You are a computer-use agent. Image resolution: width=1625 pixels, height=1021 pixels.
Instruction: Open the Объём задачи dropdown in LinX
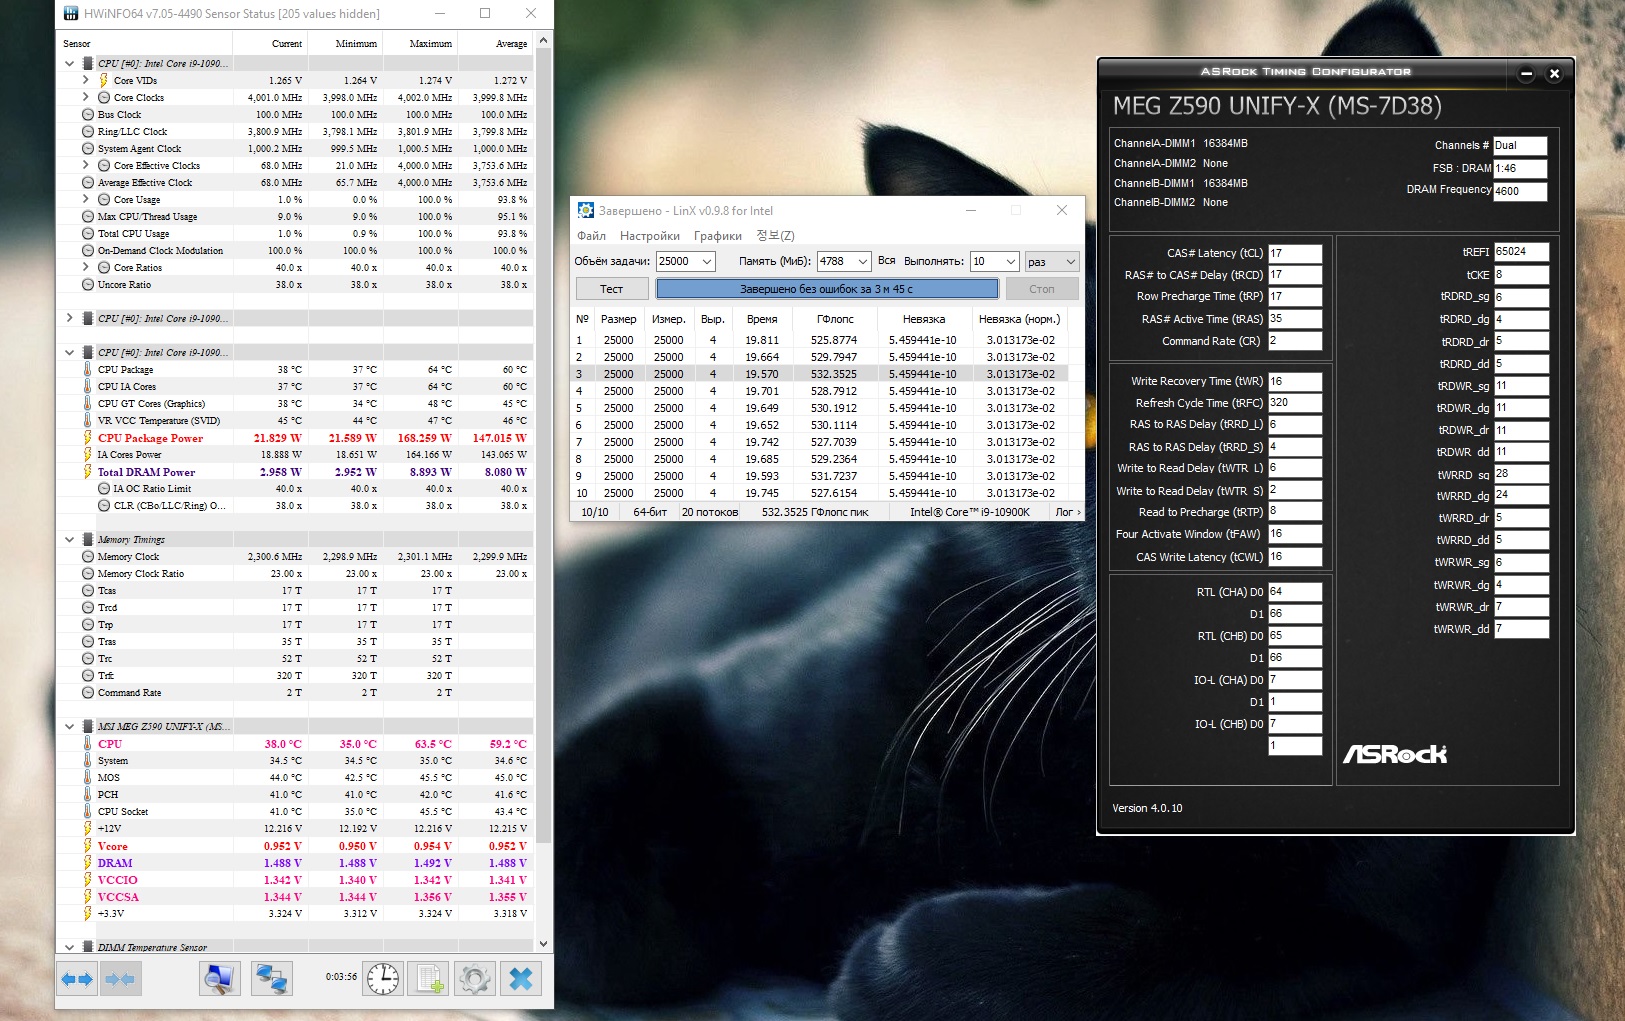(x=707, y=262)
